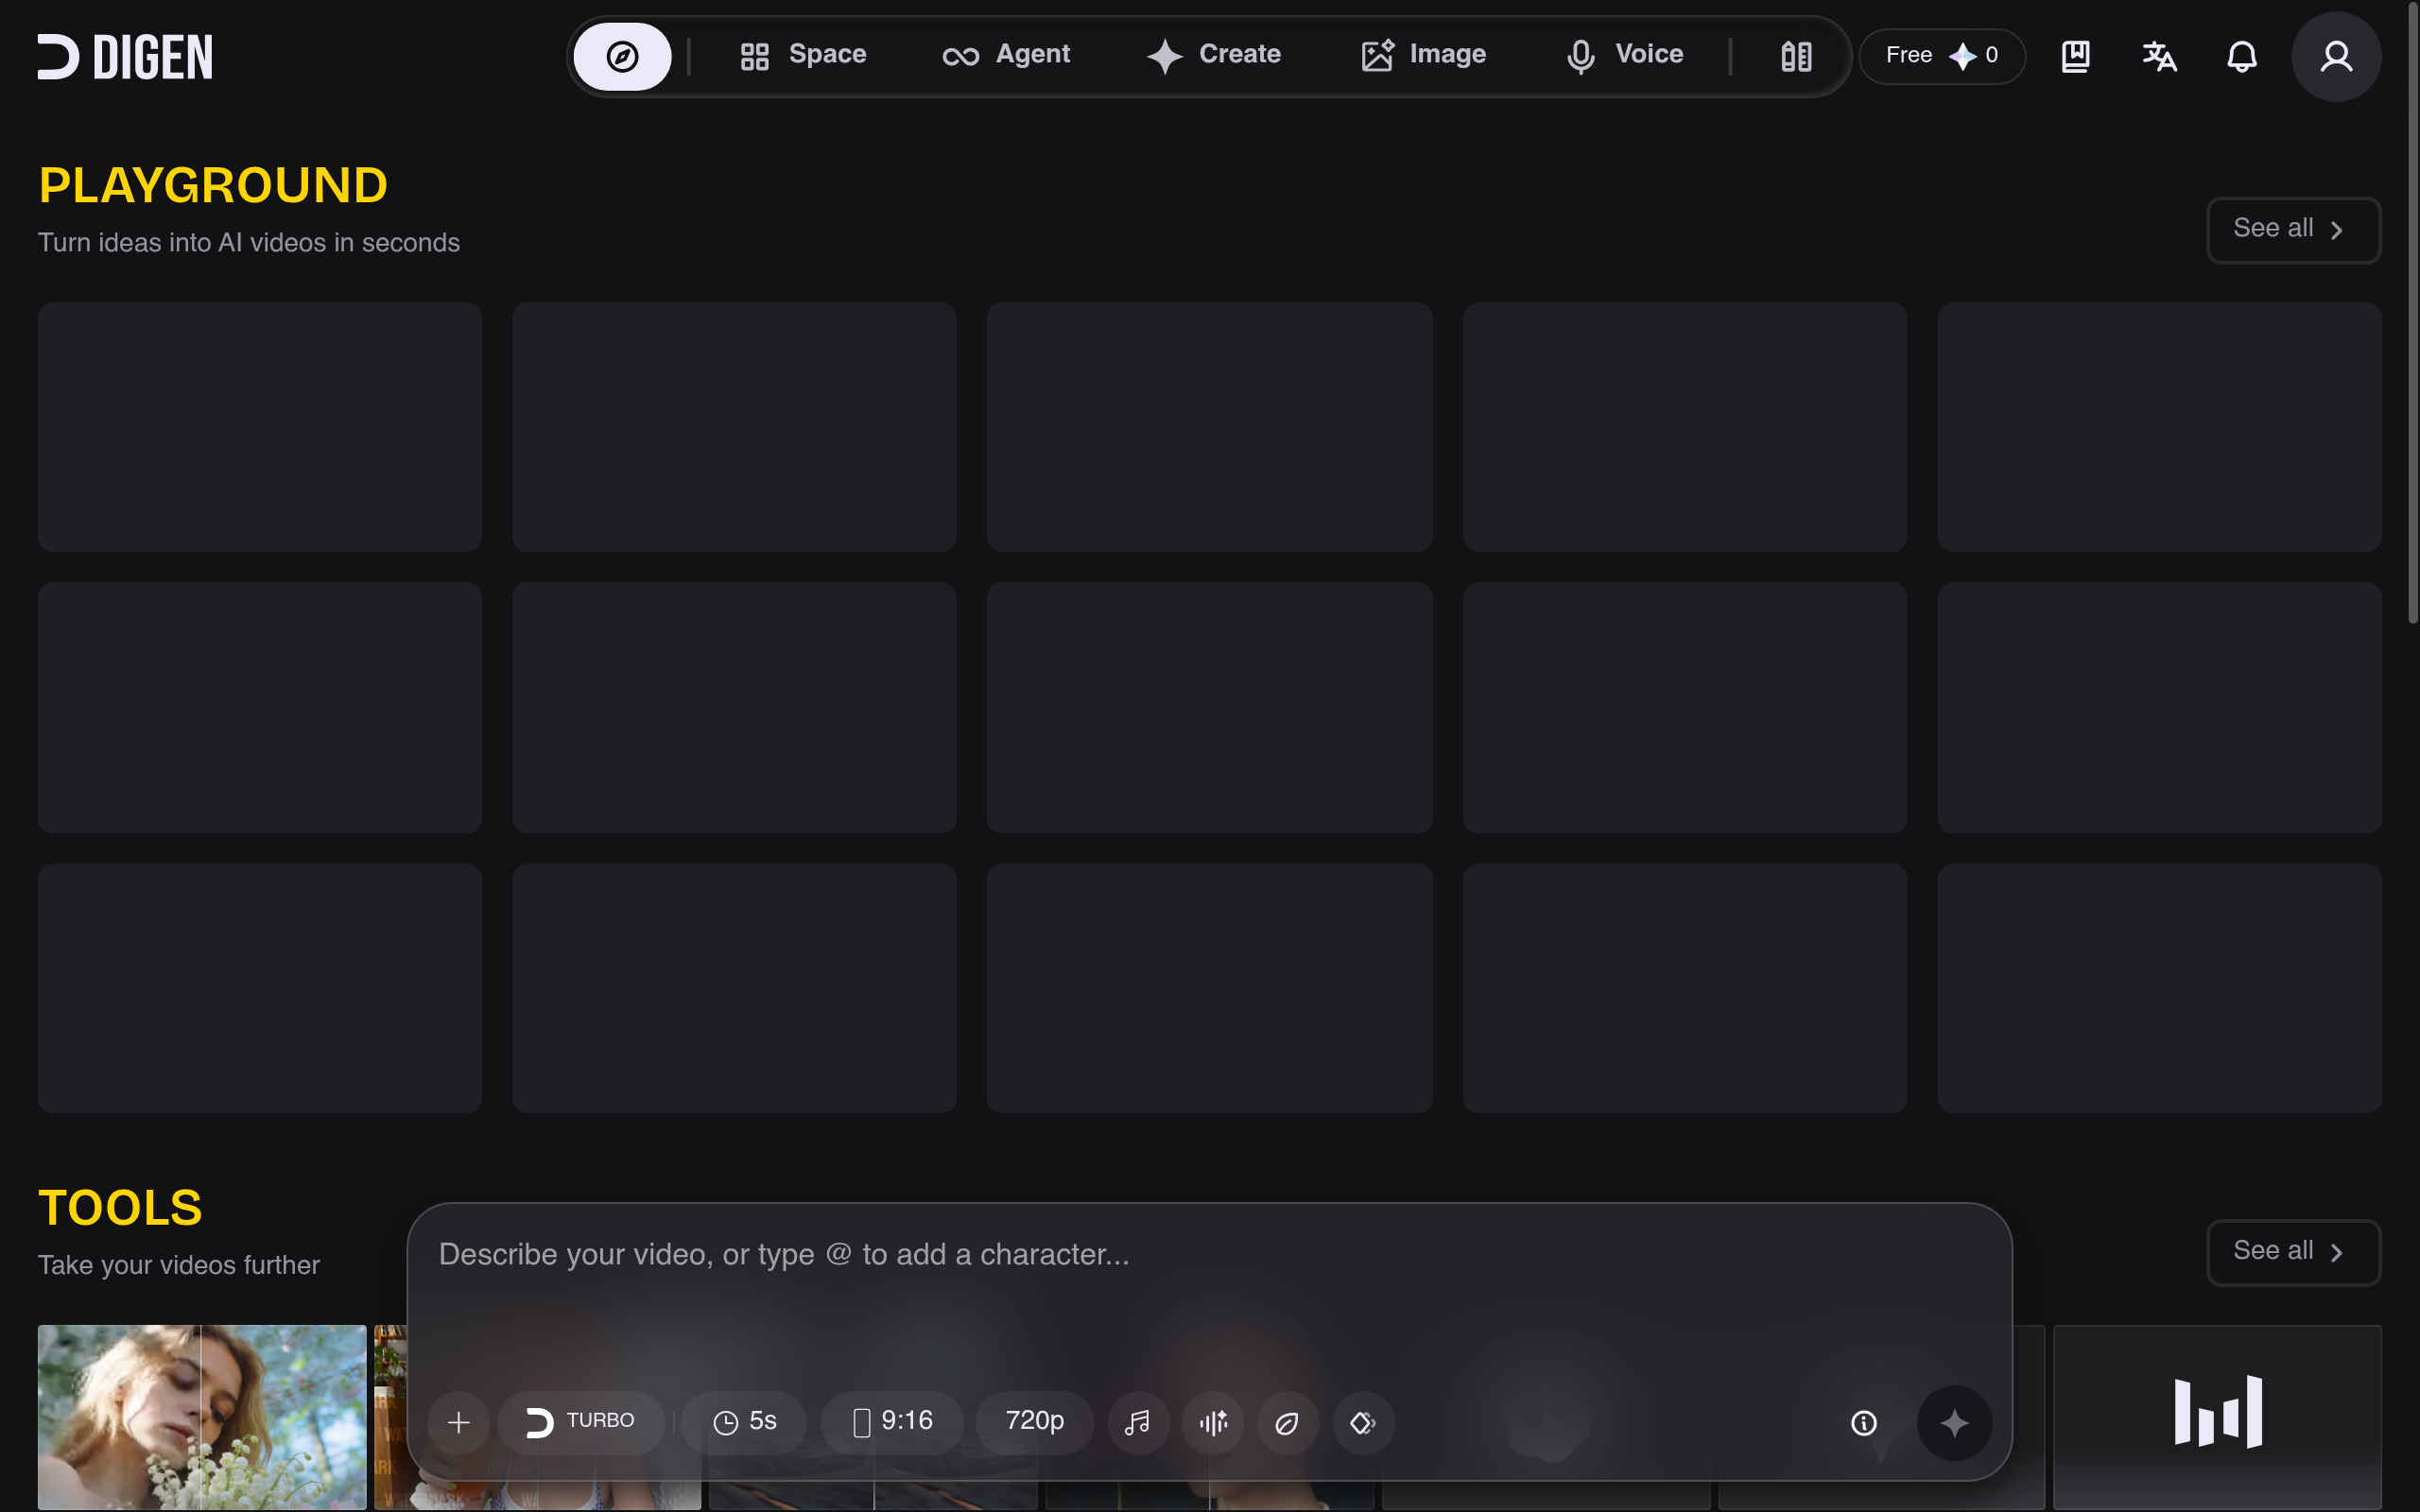
Task: Open the woman with flowers tool thumbnail
Action: [202, 1417]
